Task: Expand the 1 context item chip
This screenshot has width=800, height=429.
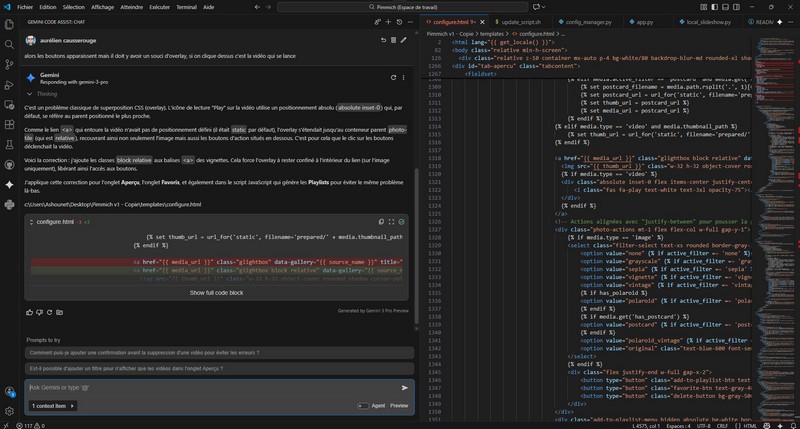Action: click(53, 406)
